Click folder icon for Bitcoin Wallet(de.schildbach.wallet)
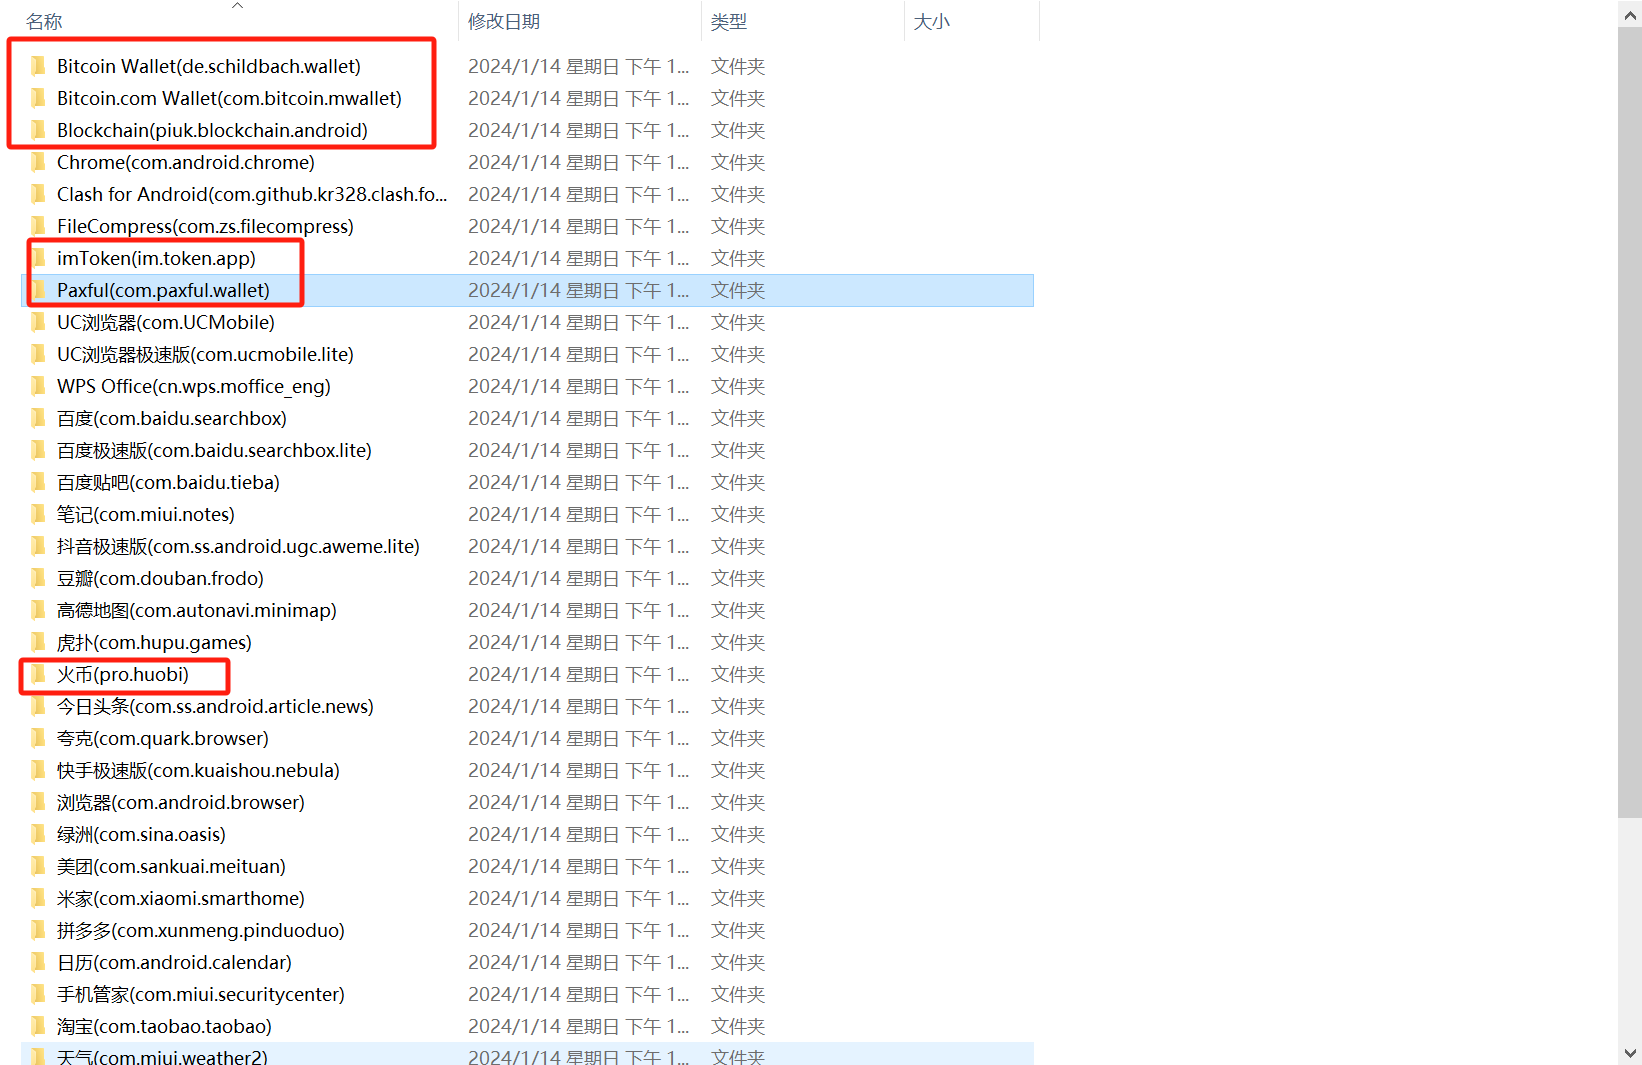 (x=38, y=66)
